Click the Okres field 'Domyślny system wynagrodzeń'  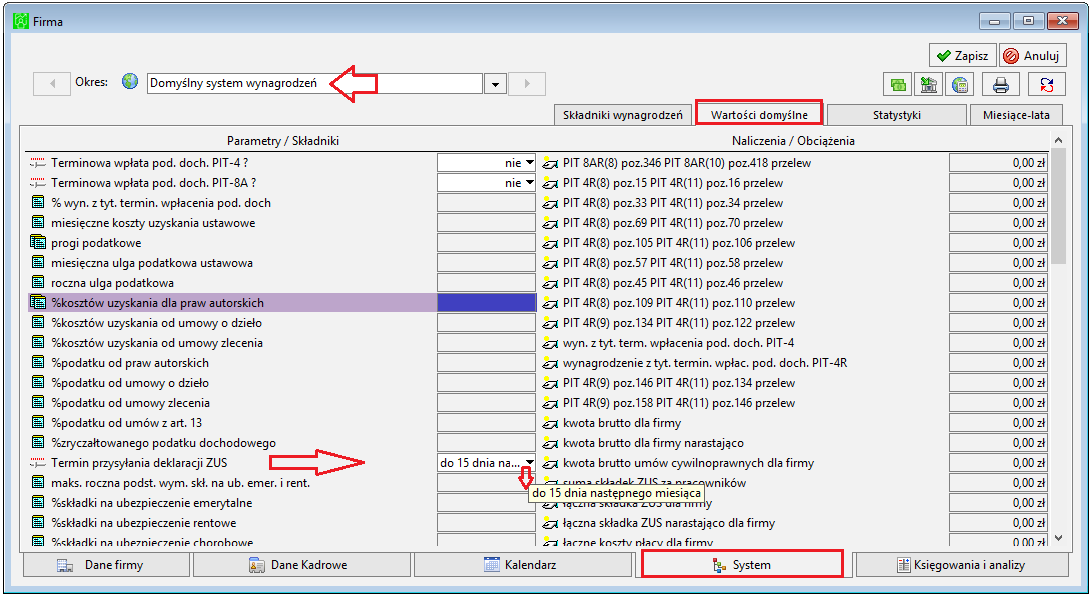[315, 84]
